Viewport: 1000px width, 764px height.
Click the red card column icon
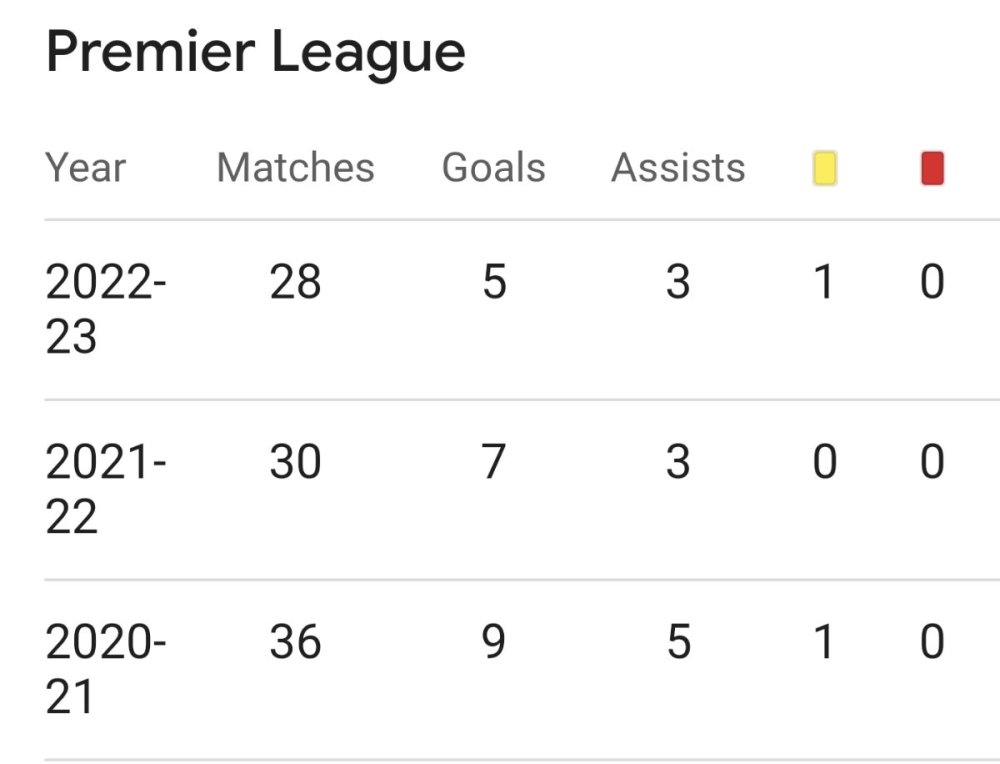click(932, 169)
